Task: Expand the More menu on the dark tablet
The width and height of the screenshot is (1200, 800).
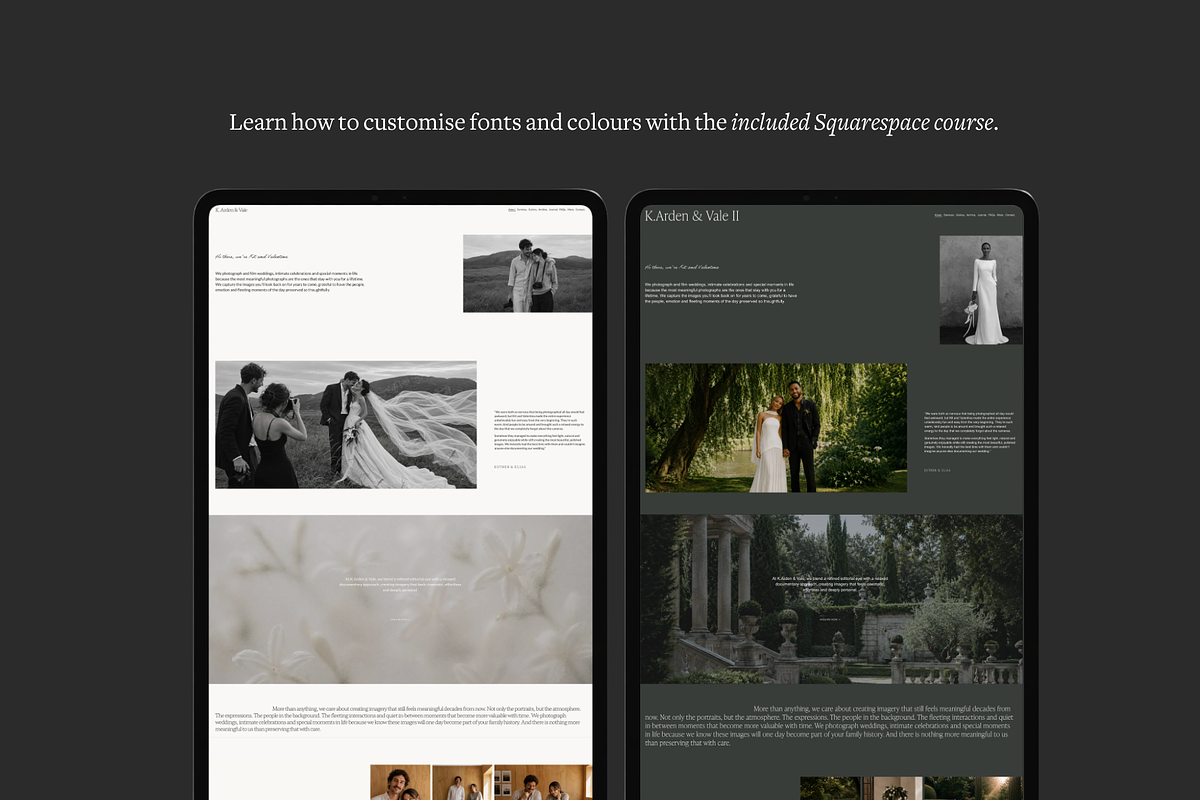Action: (1000, 215)
